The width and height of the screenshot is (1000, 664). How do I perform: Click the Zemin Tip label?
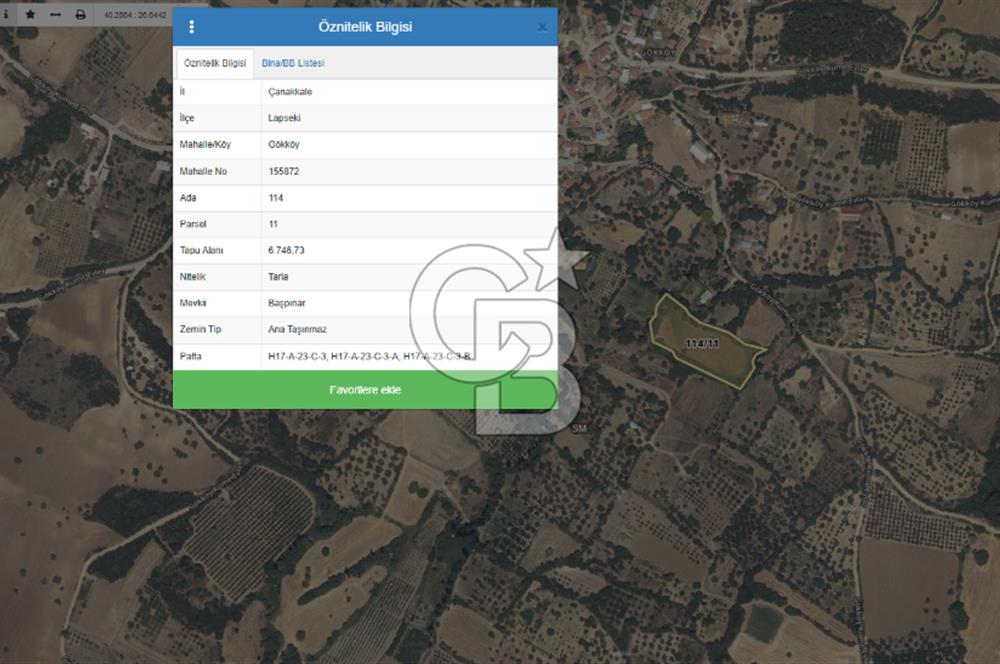[200, 329]
